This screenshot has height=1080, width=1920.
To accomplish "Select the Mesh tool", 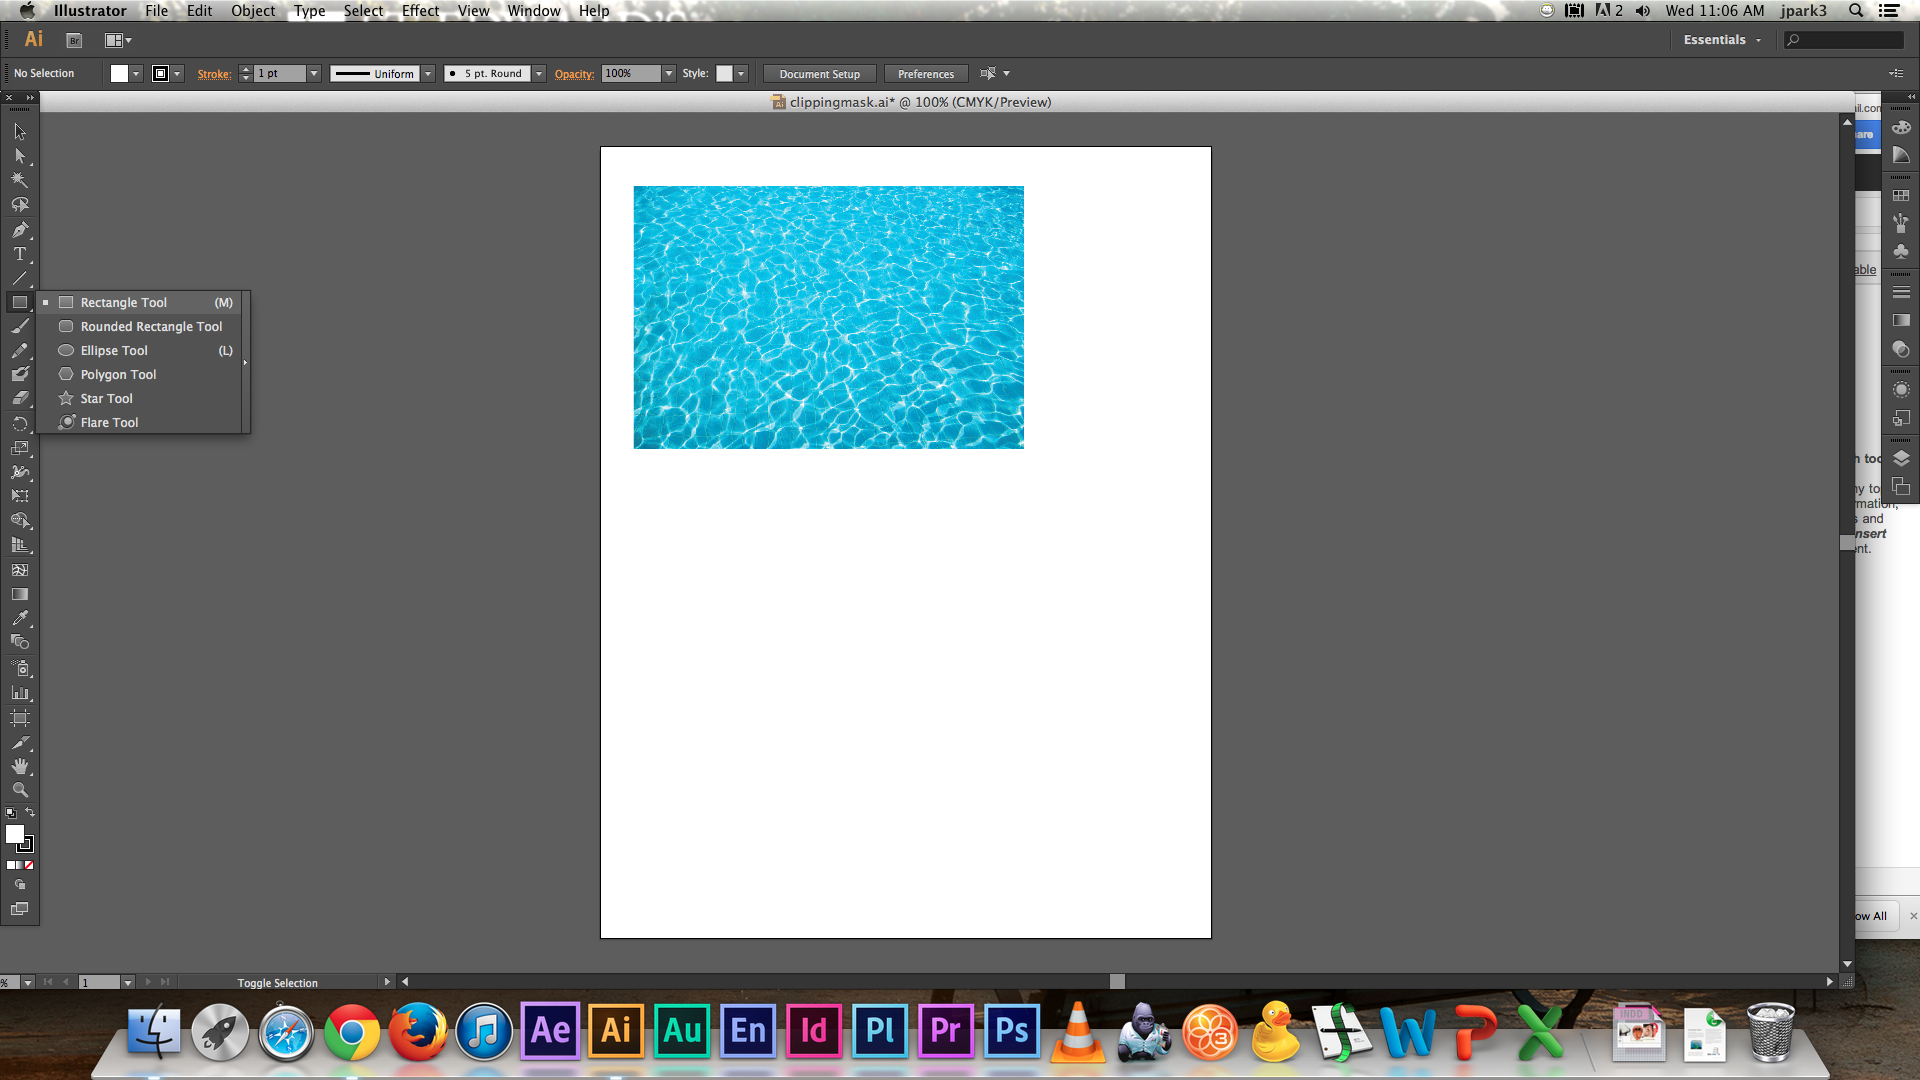I will point(19,570).
